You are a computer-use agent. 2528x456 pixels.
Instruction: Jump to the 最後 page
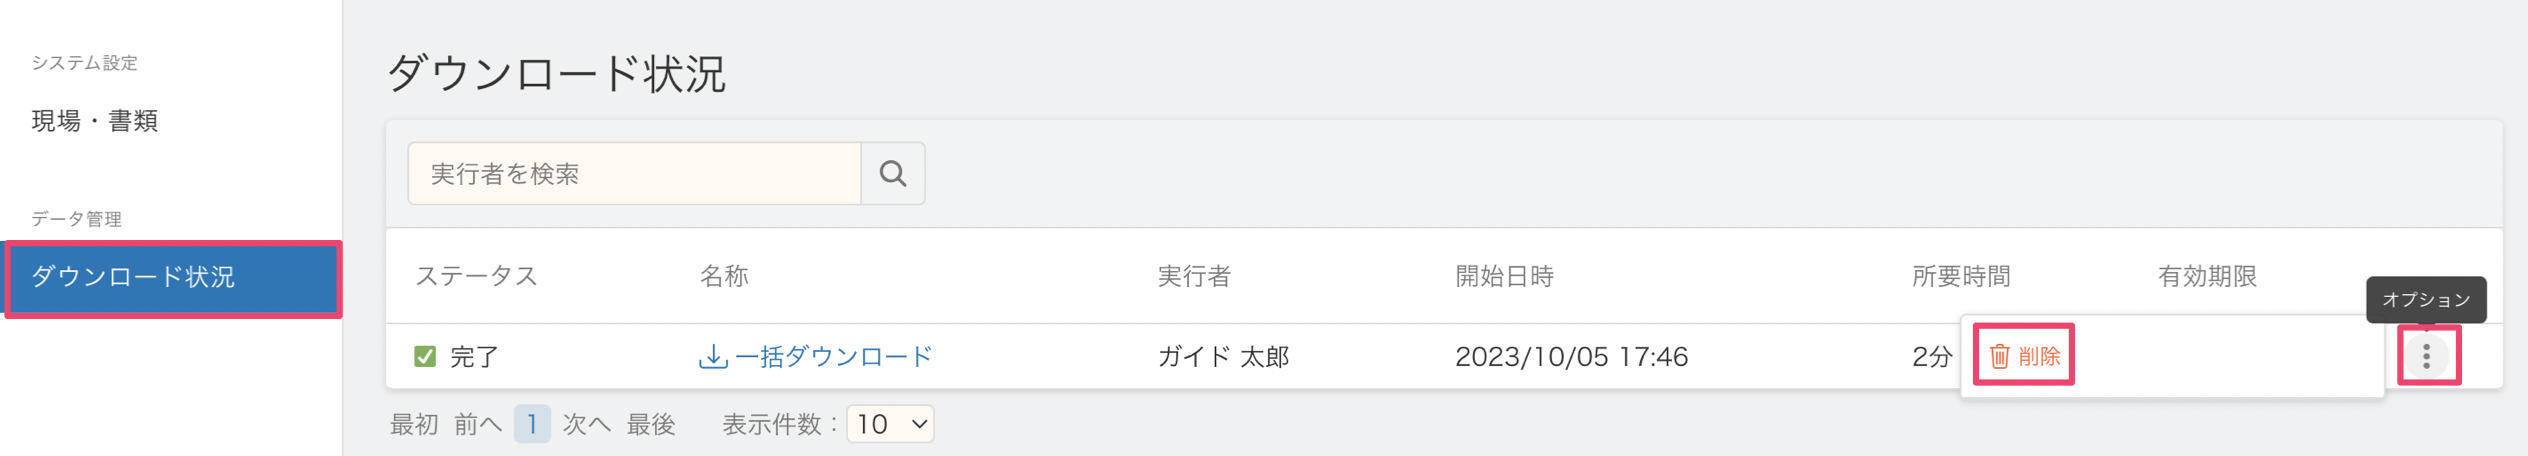pyautogui.click(x=651, y=424)
